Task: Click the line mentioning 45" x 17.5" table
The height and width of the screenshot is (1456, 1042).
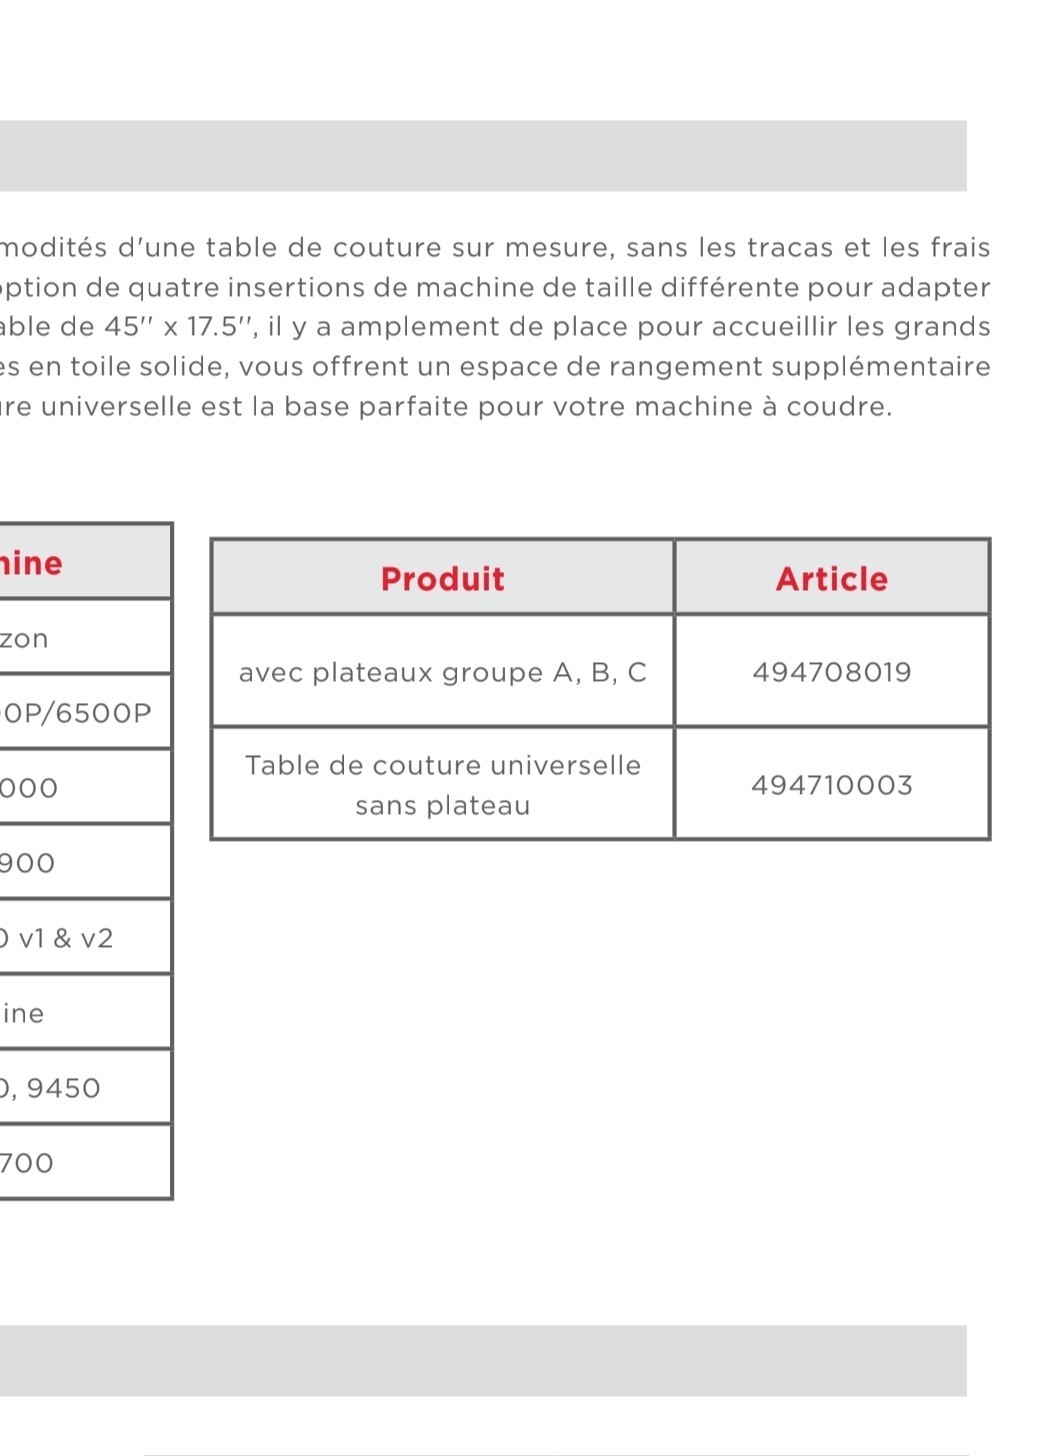Action: click(495, 327)
